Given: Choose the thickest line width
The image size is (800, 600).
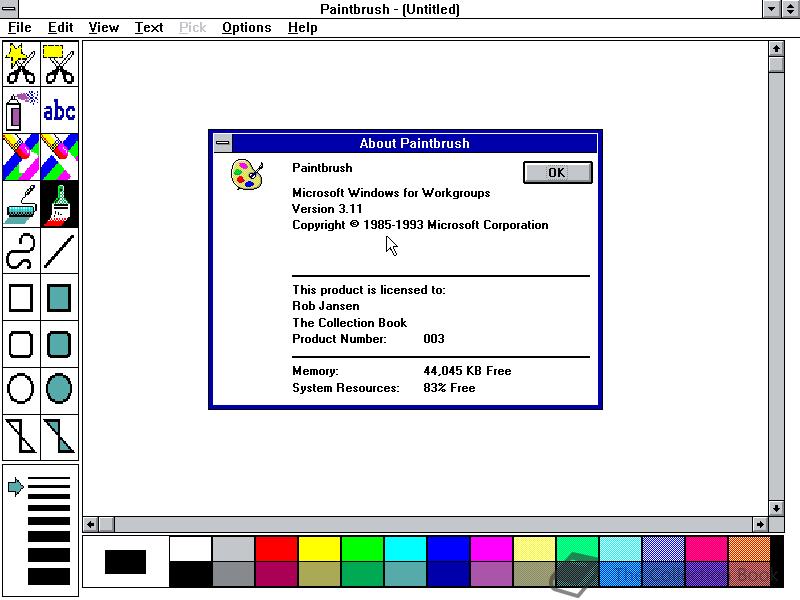Looking at the screenshot, I should pyautogui.click(x=49, y=577).
